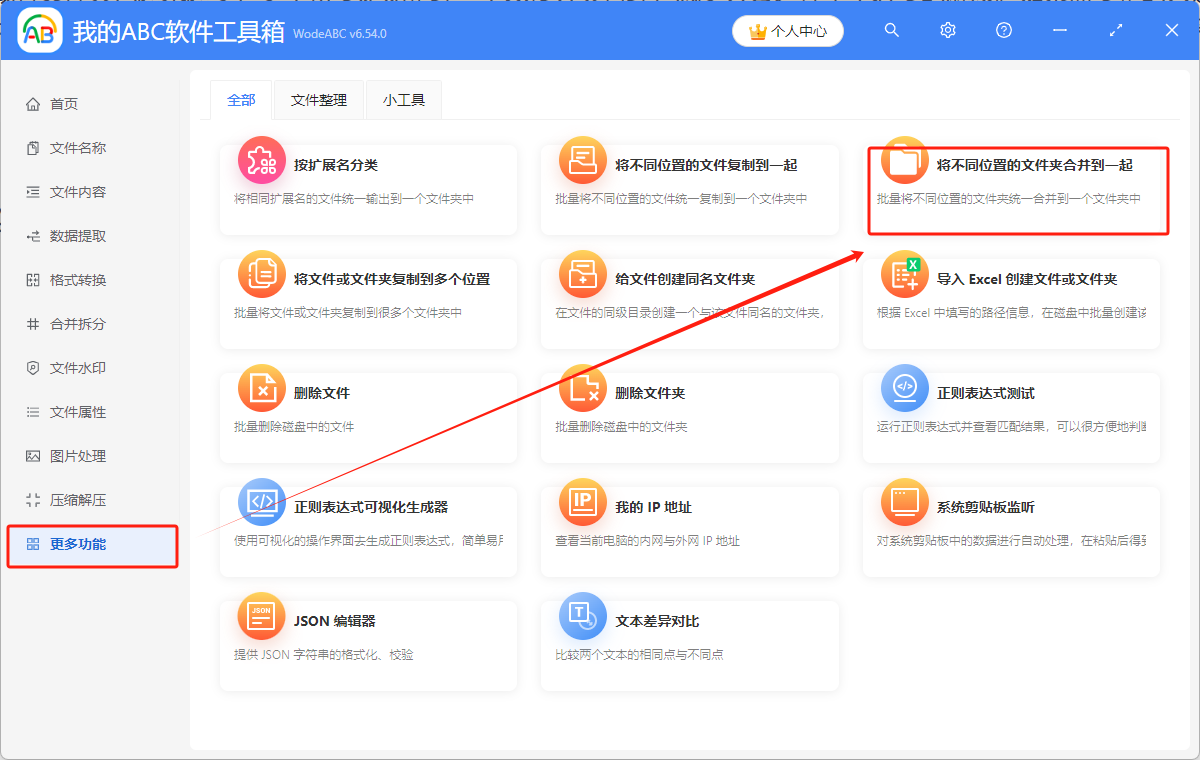
Task: Switch to the 小工具 tab
Action: click(403, 100)
